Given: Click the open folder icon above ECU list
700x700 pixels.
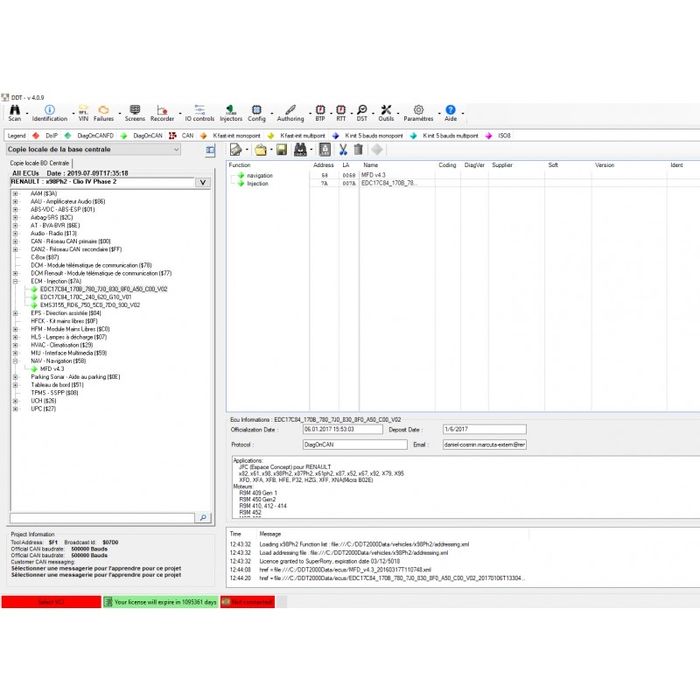Looking at the screenshot, I should (x=261, y=150).
